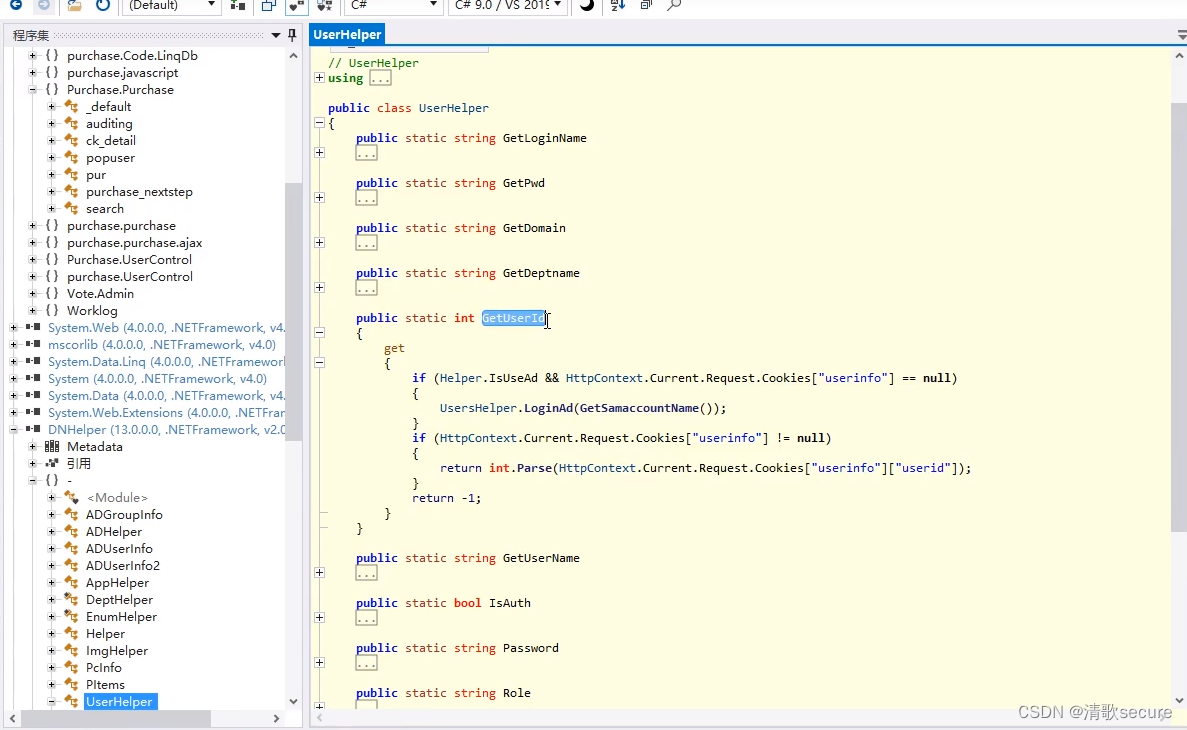Open the (Default) assembly list dropdown

click(x=171, y=5)
